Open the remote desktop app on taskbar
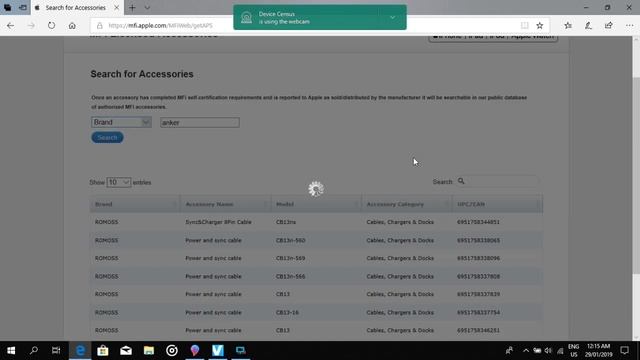Image resolution: width=640 pixels, height=360 pixels. [x=241, y=350]
